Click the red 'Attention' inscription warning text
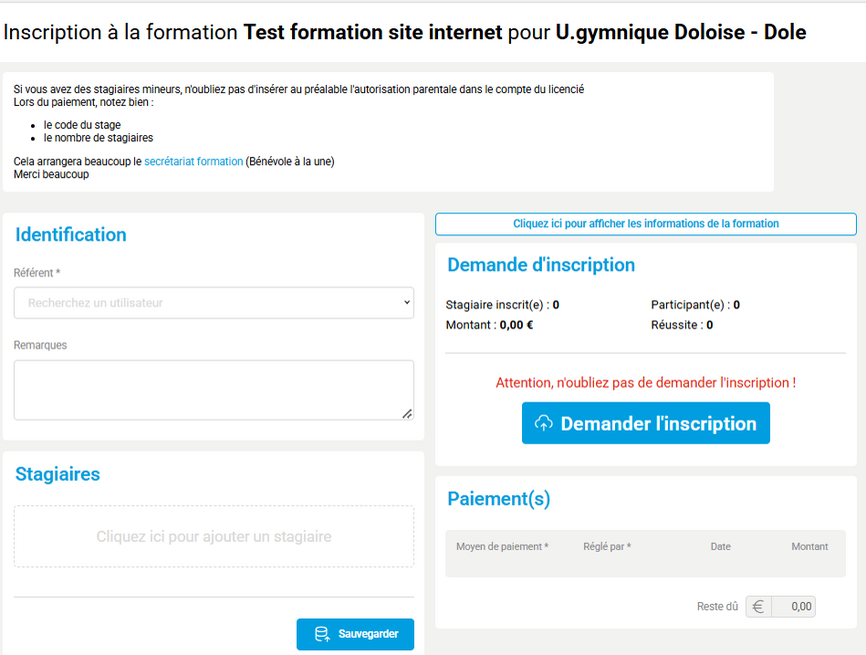The width and height of the screenshot is (866, 655). click(x=645, y=382)
